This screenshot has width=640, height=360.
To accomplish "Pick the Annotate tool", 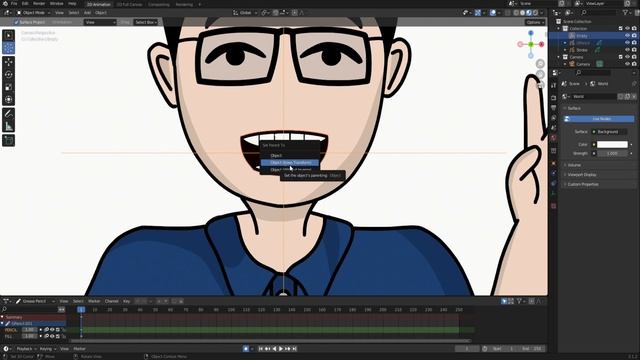I will pyautogui.click(x=9, y=114).
